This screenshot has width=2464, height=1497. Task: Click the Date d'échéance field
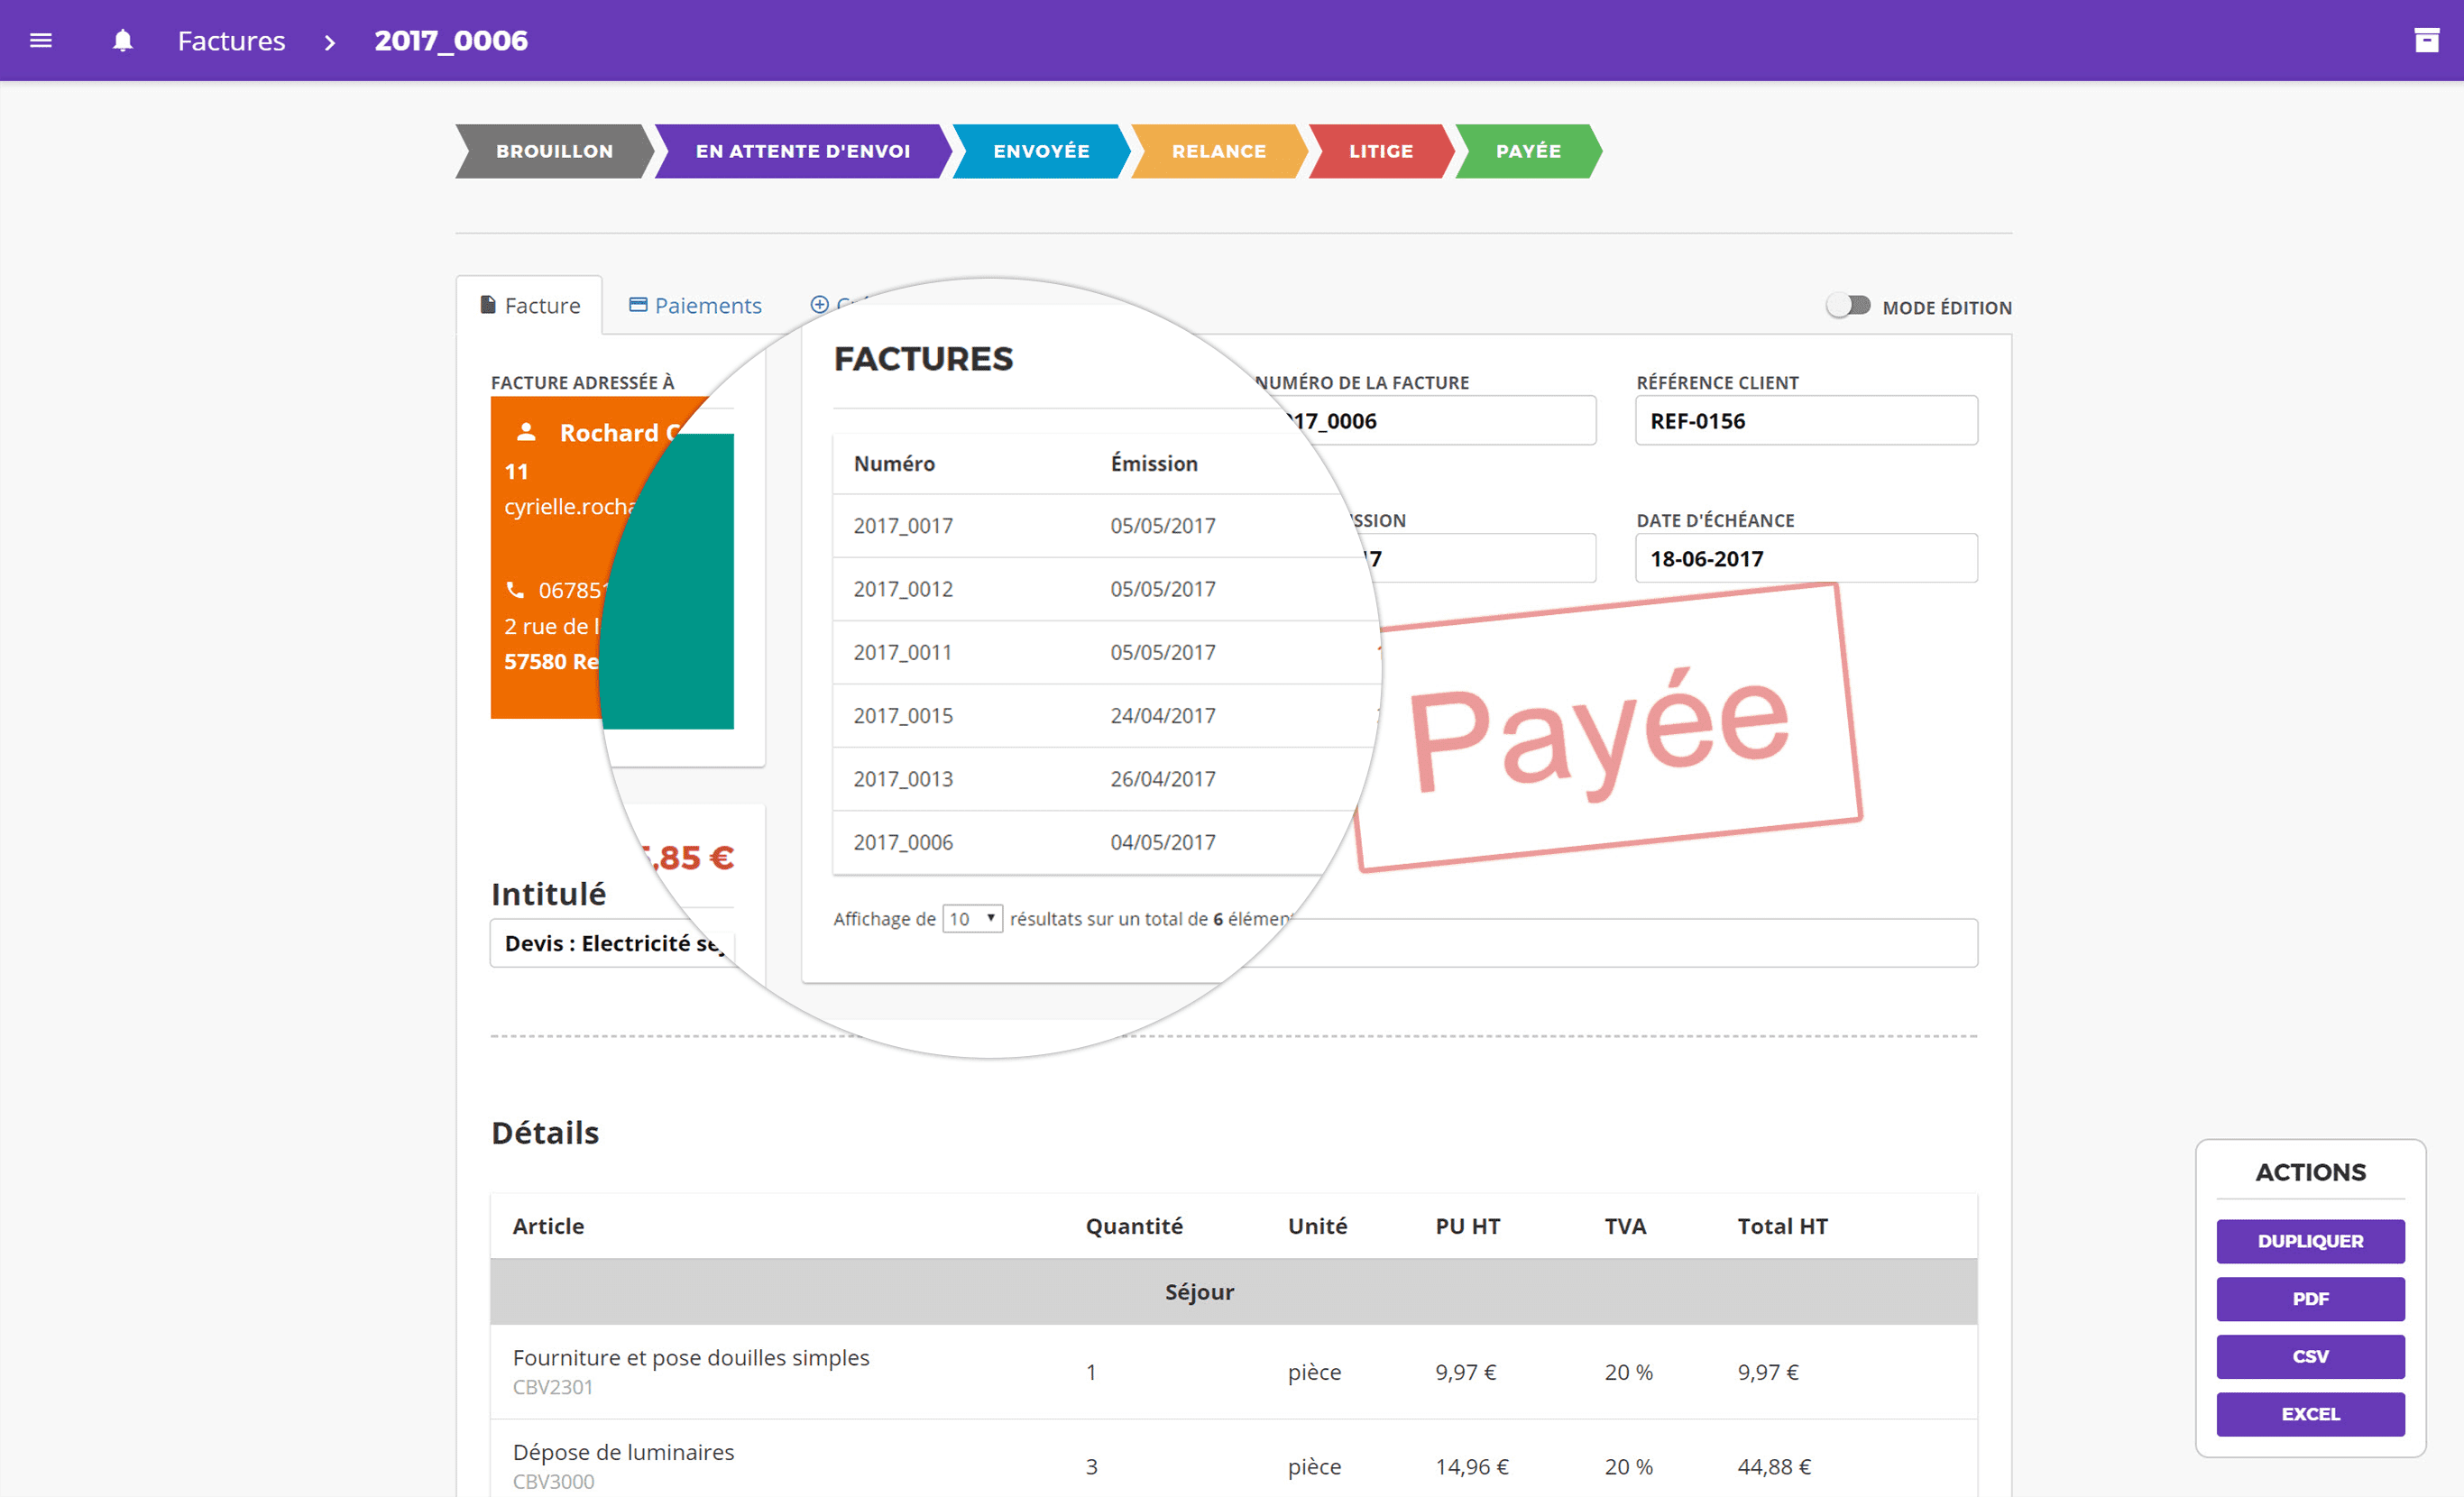[x=1806, y=558]
